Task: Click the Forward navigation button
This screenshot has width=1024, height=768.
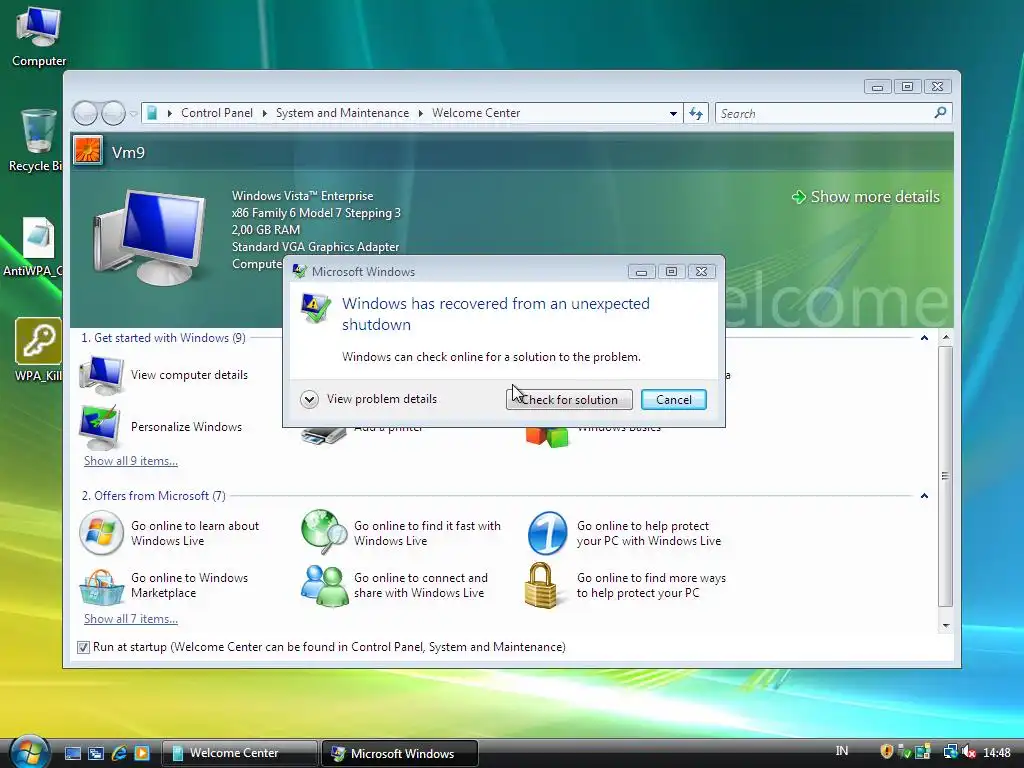Action: pos(113,114)
